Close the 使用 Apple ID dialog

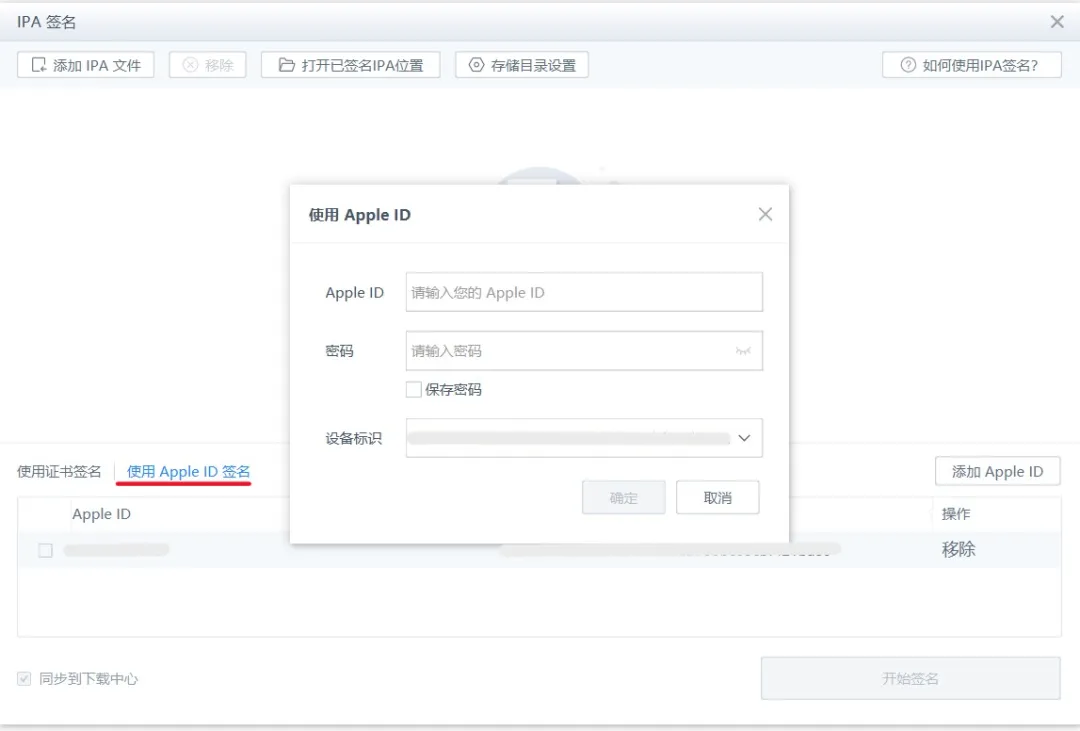pos(765,214)
